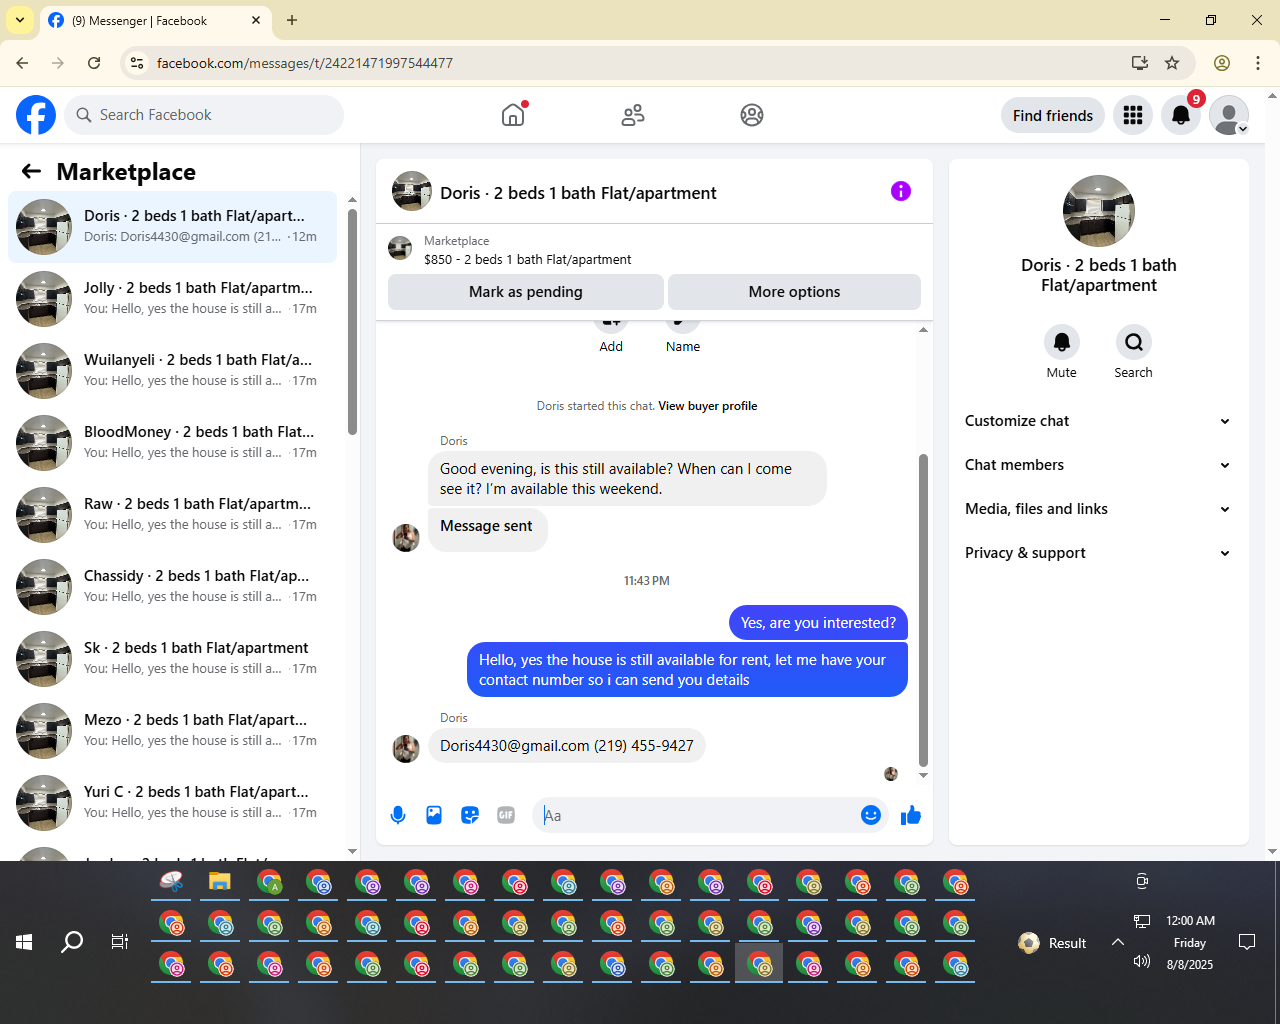Open the account profile avatar menu

coord(1229,115)
